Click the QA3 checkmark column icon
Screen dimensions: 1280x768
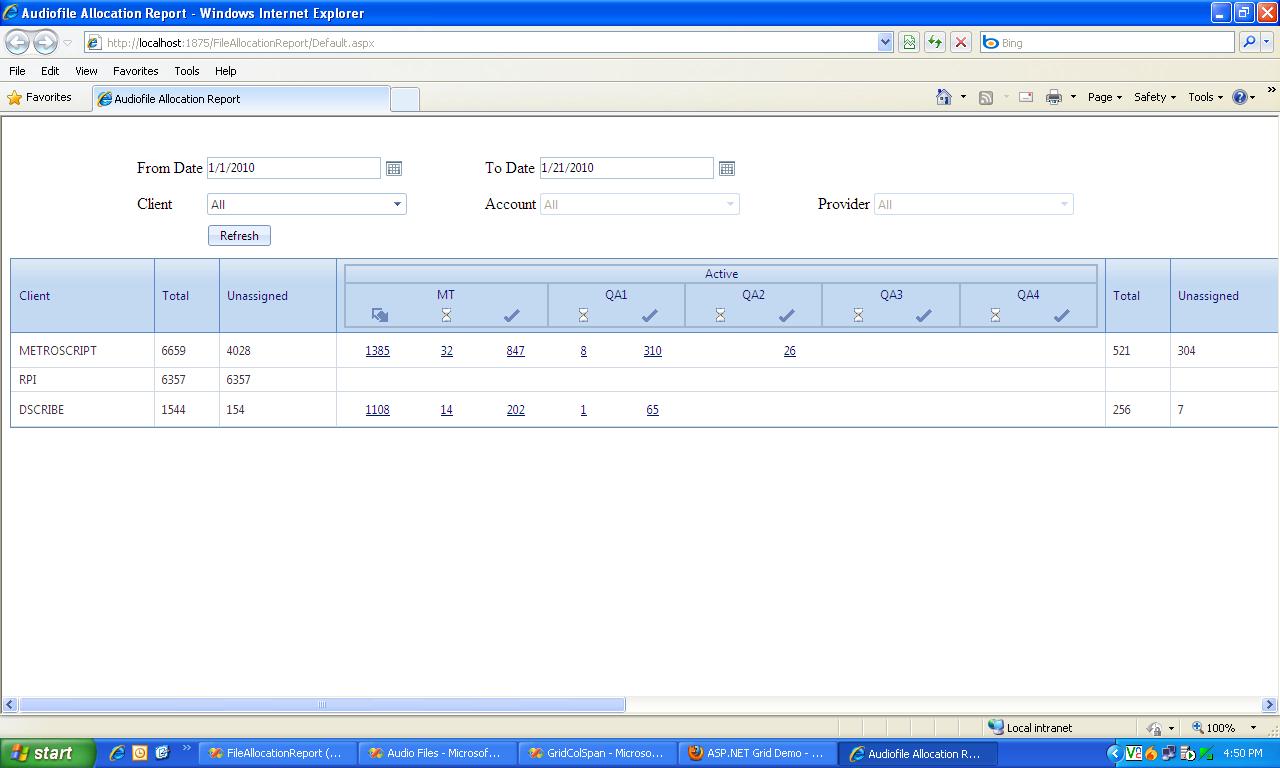(x=924, y=315)
